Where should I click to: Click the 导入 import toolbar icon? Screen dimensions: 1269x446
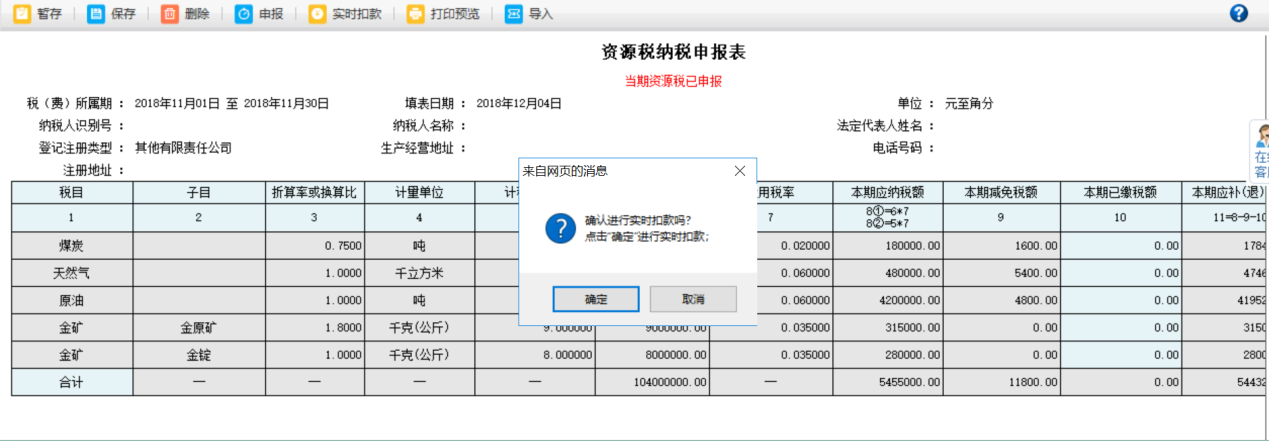click(513, 14)
